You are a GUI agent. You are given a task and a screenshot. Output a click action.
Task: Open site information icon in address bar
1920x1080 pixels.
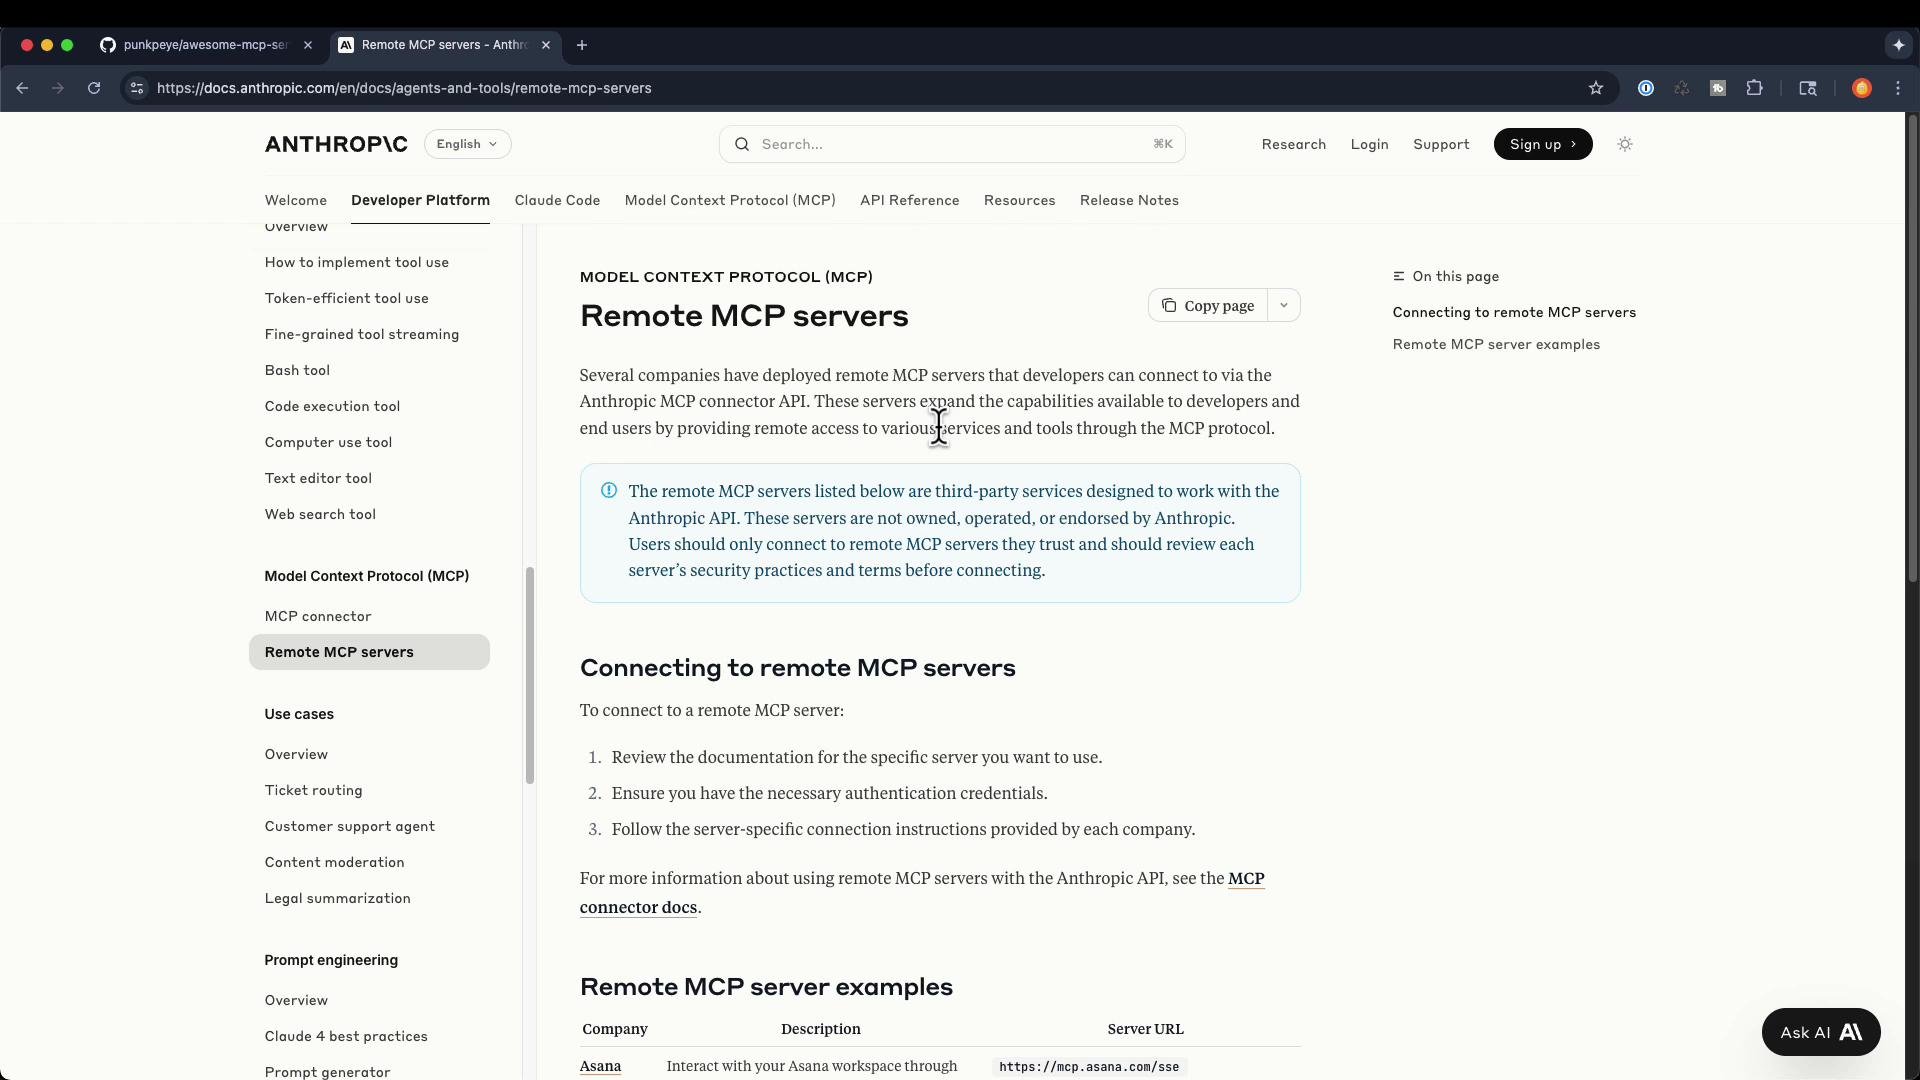137,88
